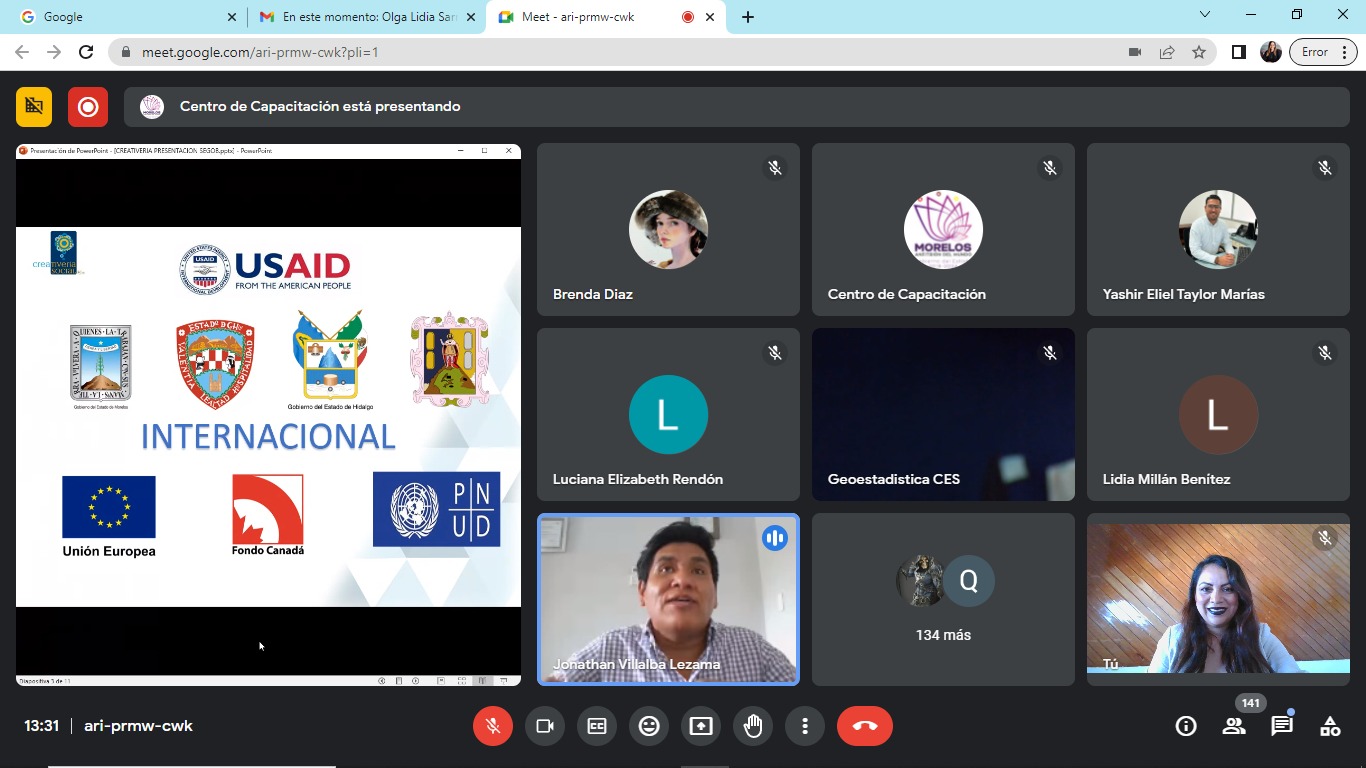This screenshot has width=1366, height=768.
Task: Share this page icon
Action: [1167, 52]
